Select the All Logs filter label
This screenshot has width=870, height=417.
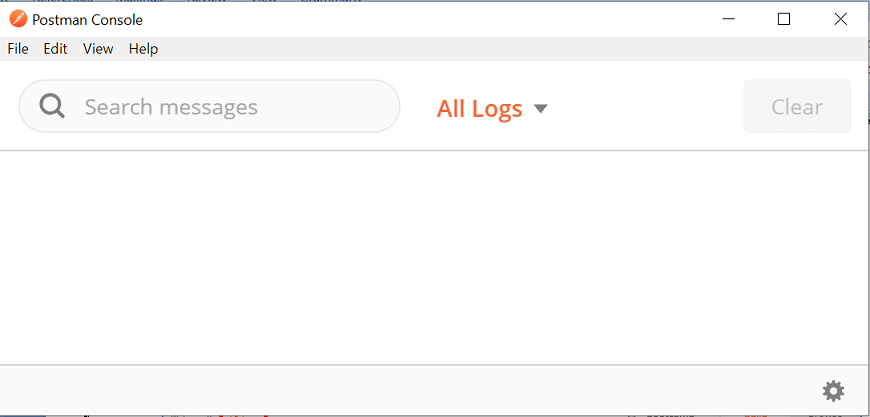point(479,108)
